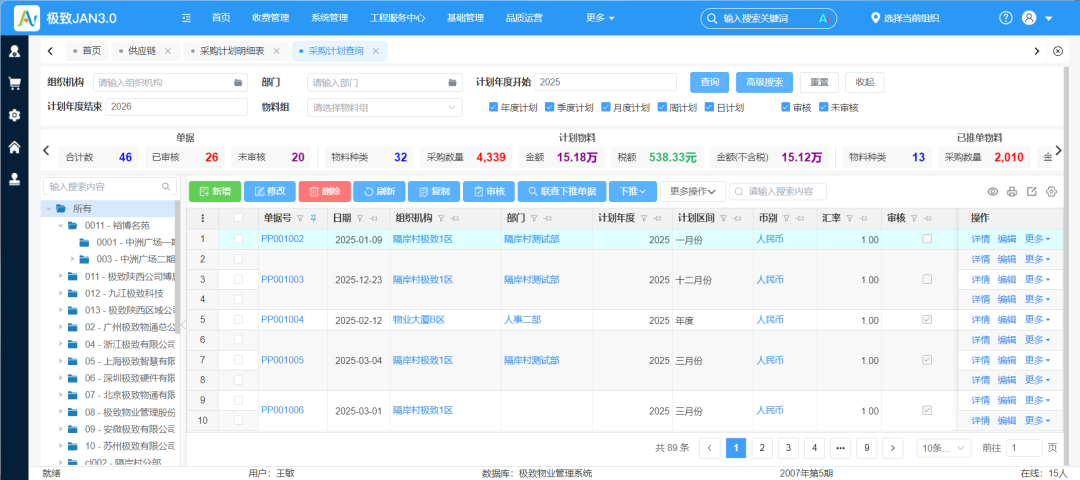This screenshot has height=480, width=1080.
Task: Open the user profile sidebar icon
Action: (x=14, y=51)
